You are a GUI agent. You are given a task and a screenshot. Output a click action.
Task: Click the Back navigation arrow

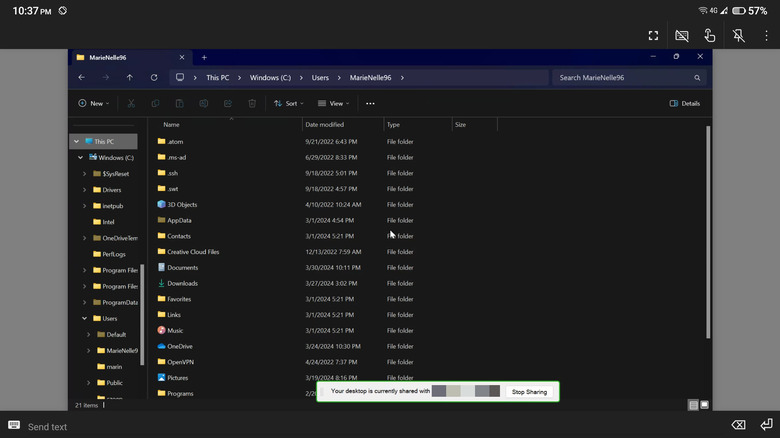click(82, 77)
